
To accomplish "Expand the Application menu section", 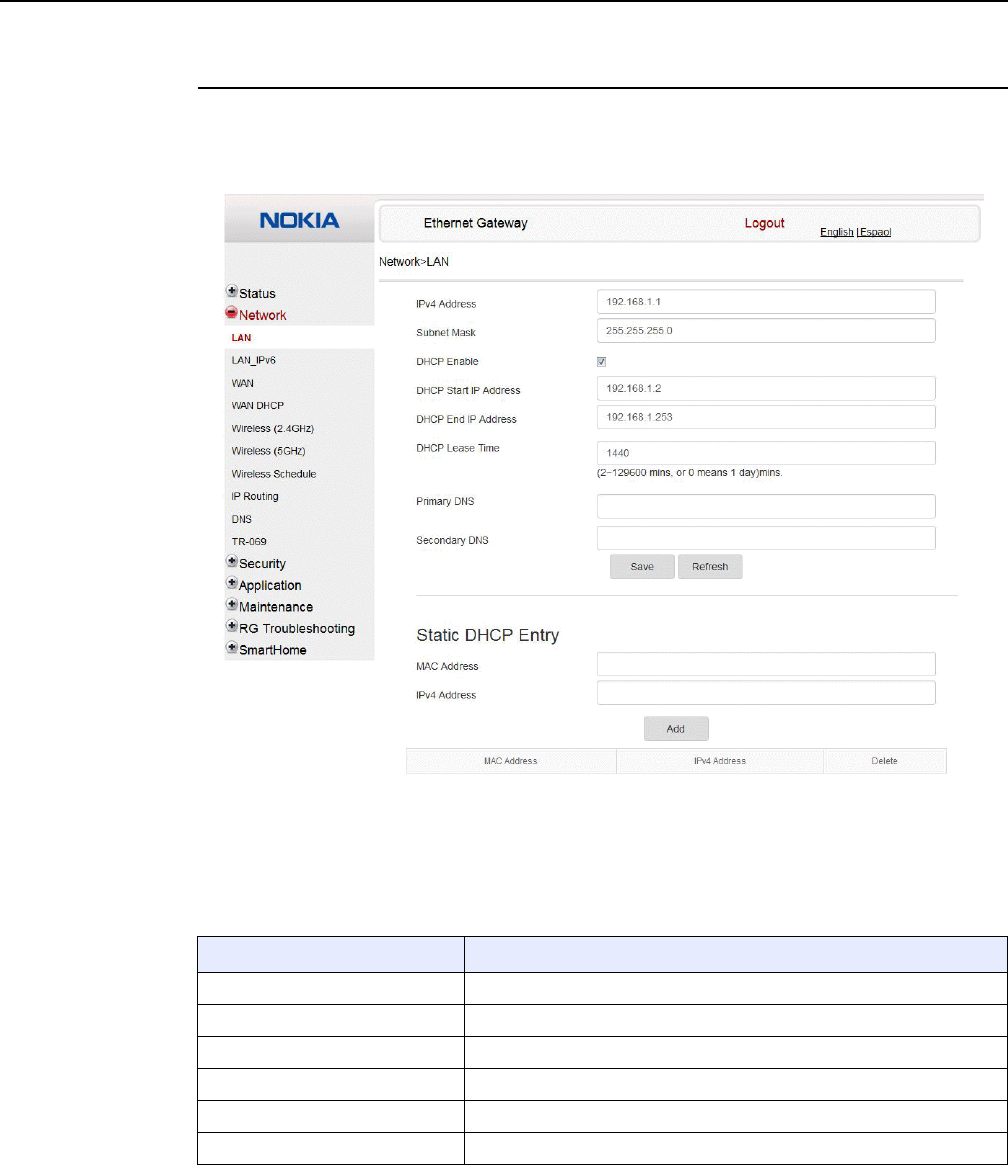I will click(264, 585).
